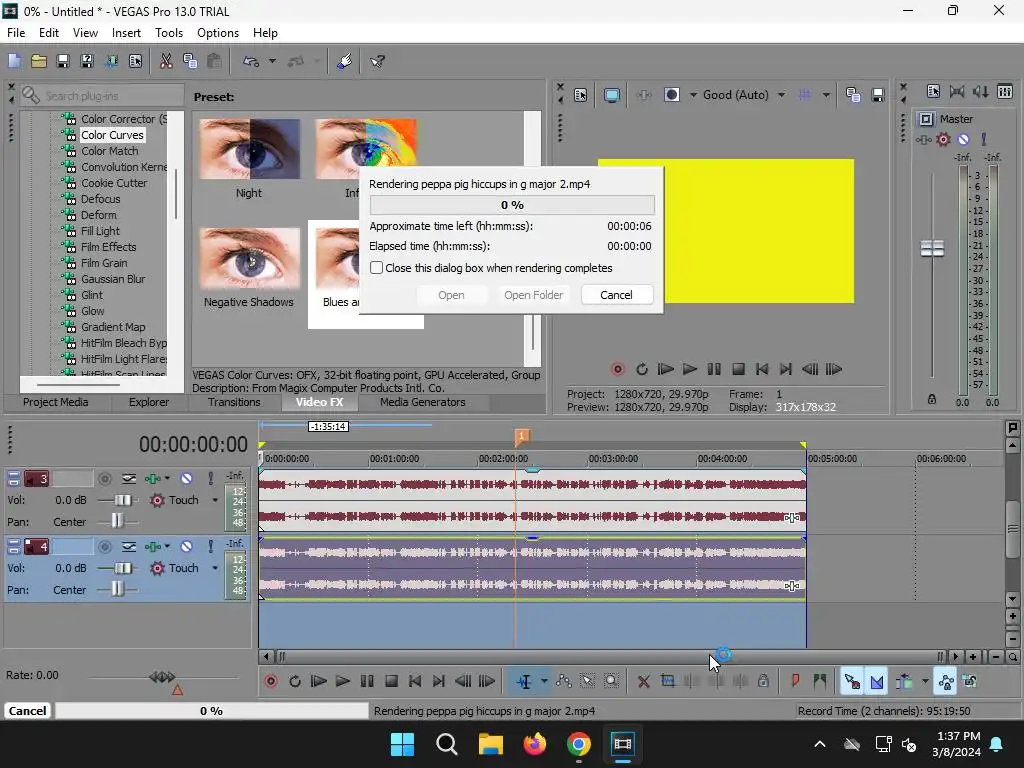Click timeline Play From Start button

pyautogui.click(x=319, y=682)
